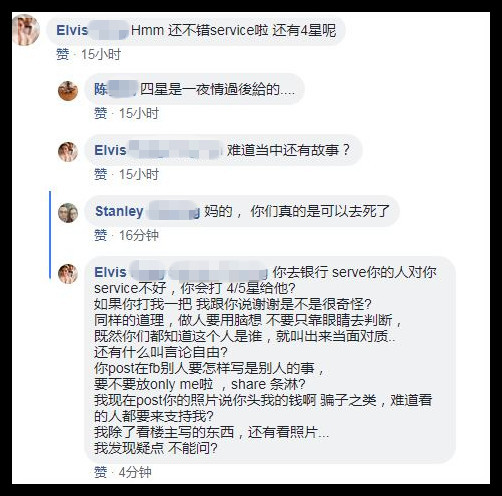Click the 15小时 timestamp under top comment
The width and height of the screenshot is (502, 496).
tap(101, 54)
